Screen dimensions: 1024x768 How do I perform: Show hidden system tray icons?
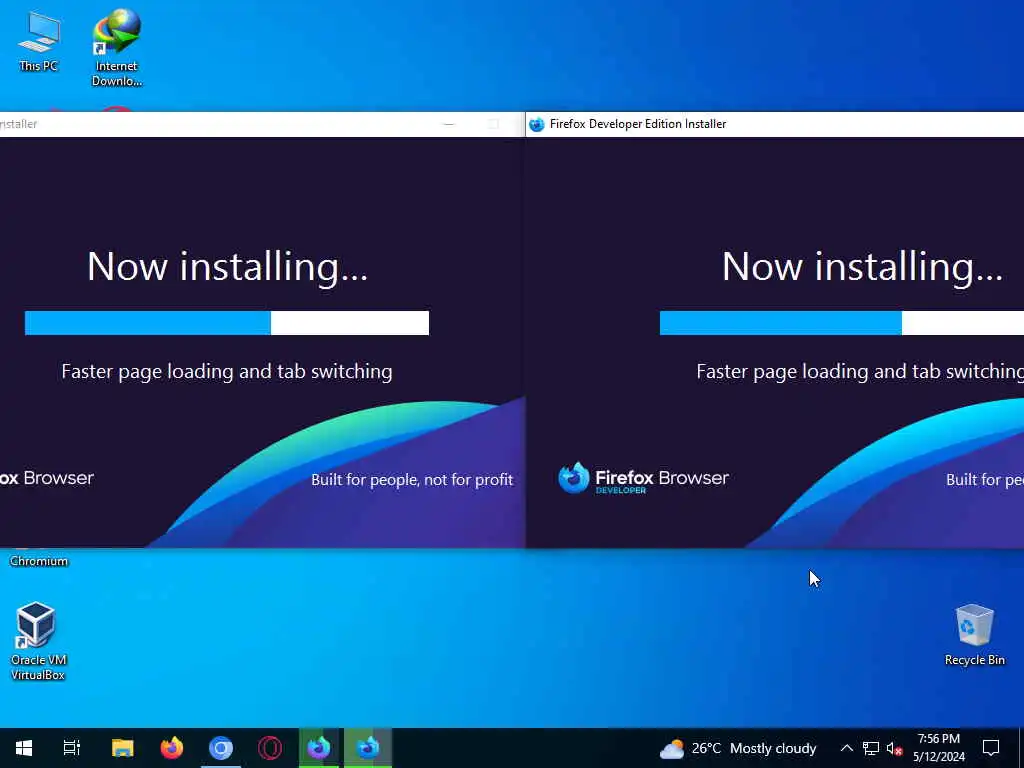pos(846,748)
